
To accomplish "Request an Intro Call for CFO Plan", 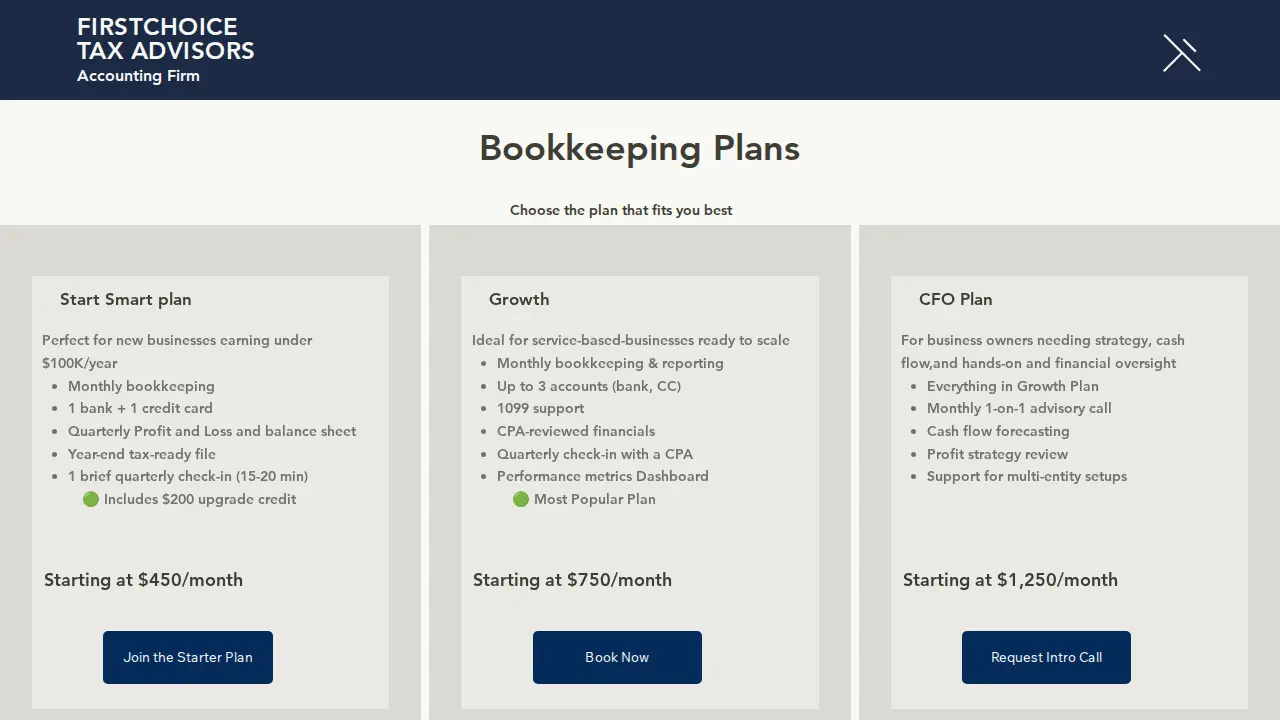I will [x=1046, y=657].
